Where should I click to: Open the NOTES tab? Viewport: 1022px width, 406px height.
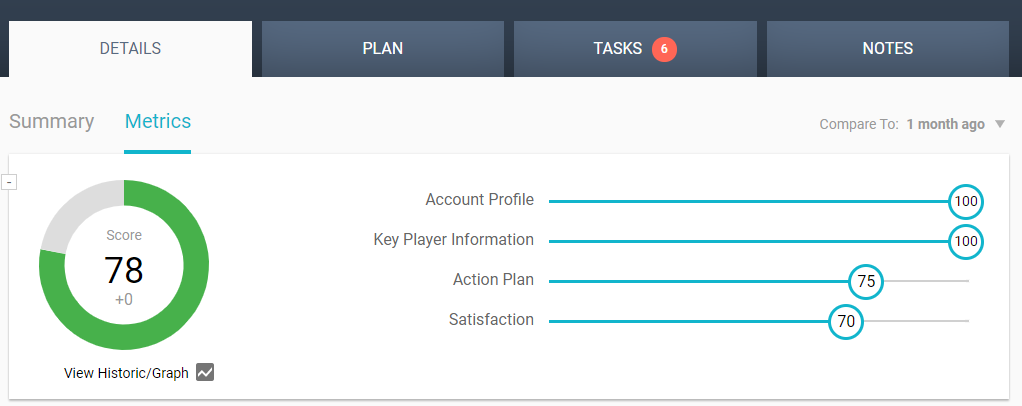(887, 48)
